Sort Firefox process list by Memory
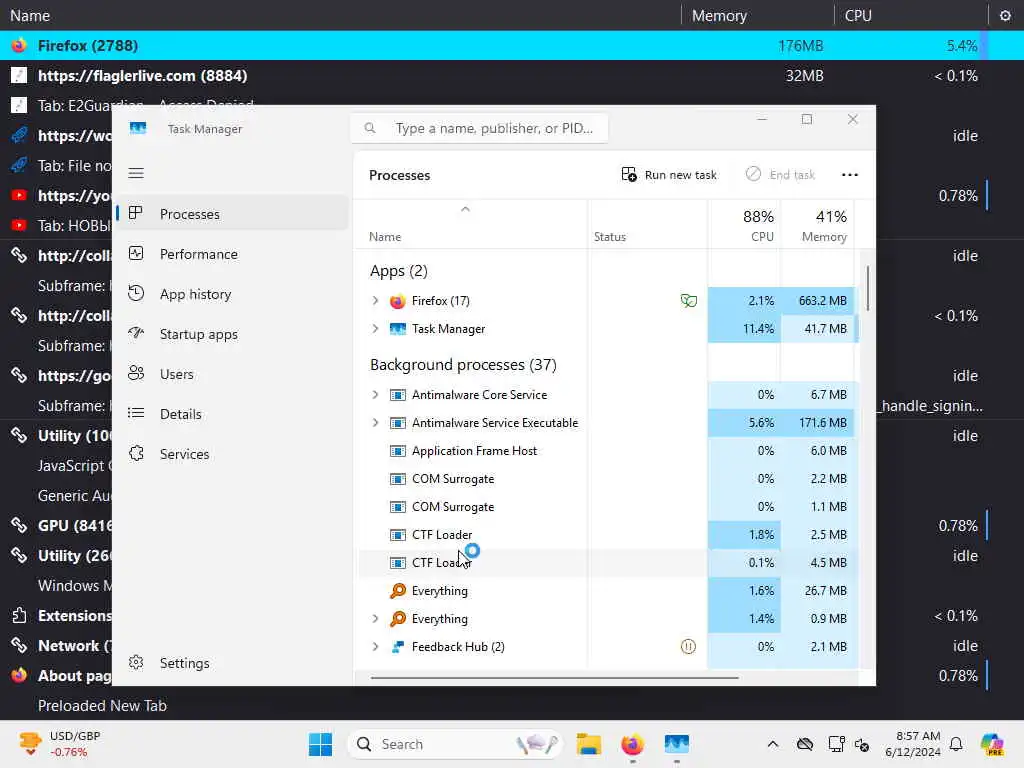Image resolution: width=1024 pixels, height=768 pixels. 757,15
